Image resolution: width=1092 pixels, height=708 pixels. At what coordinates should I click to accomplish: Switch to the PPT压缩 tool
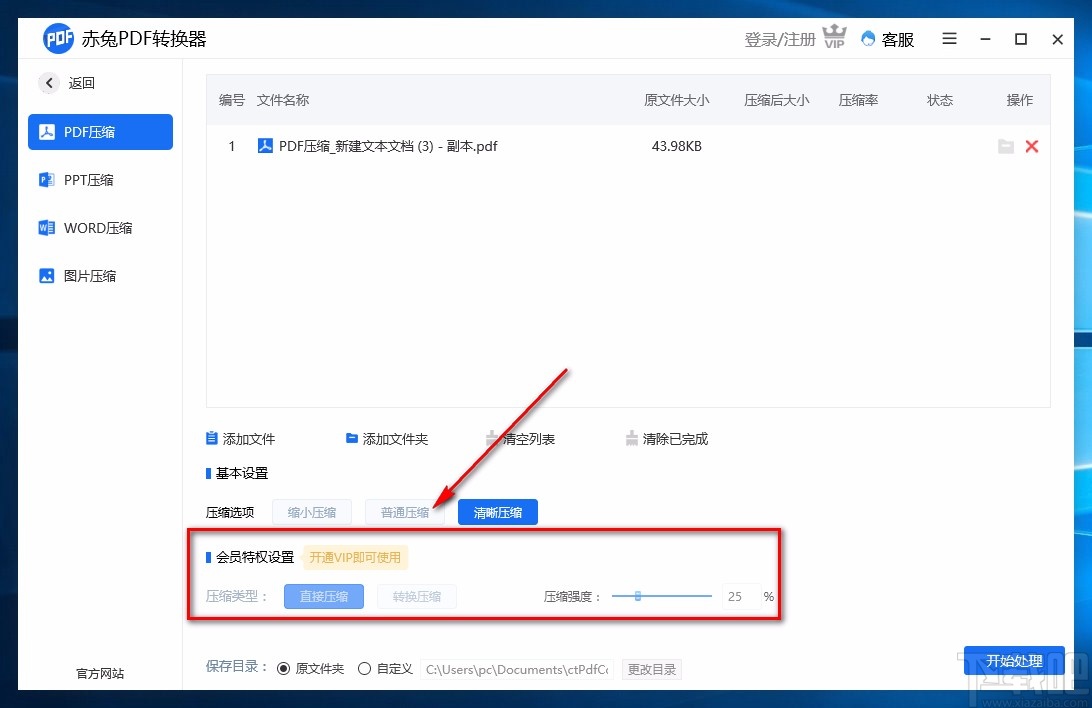click(x=100, y=179)
